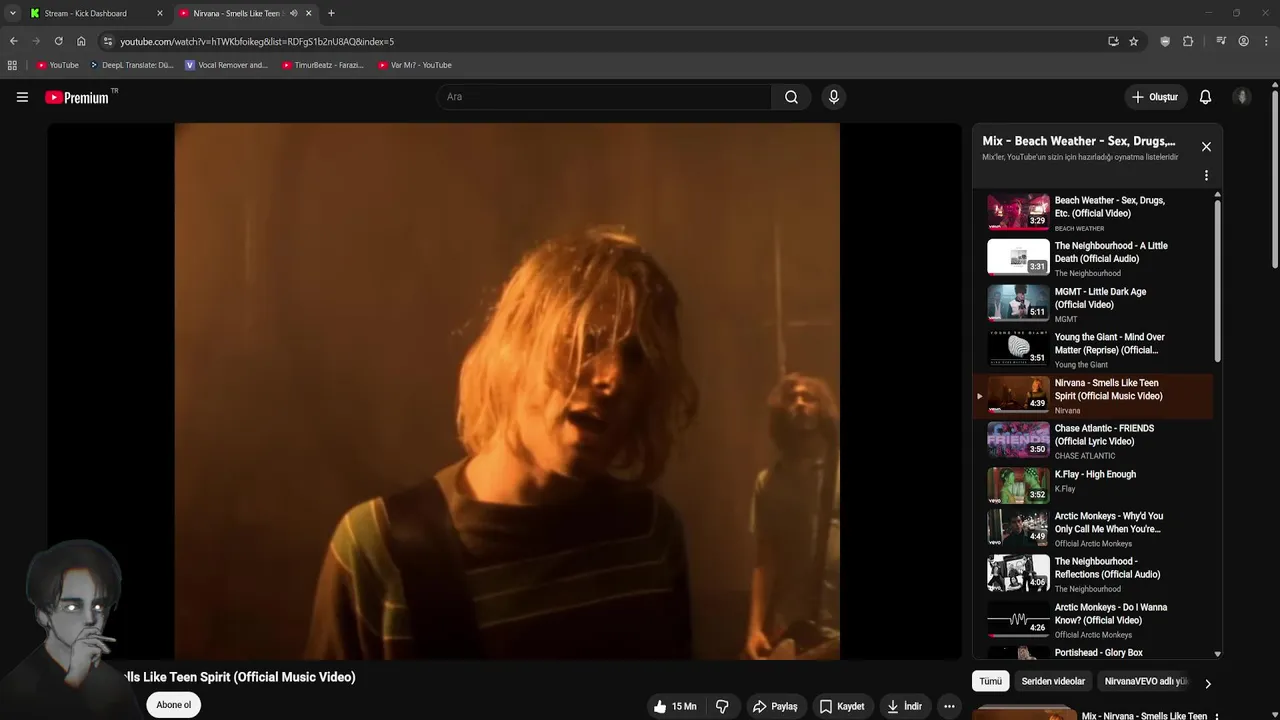Image resolution: width=1280 pixels, height=720 pixels.
Task: Play Portishead - Glory Box
Action: [x=1094, y=652]
